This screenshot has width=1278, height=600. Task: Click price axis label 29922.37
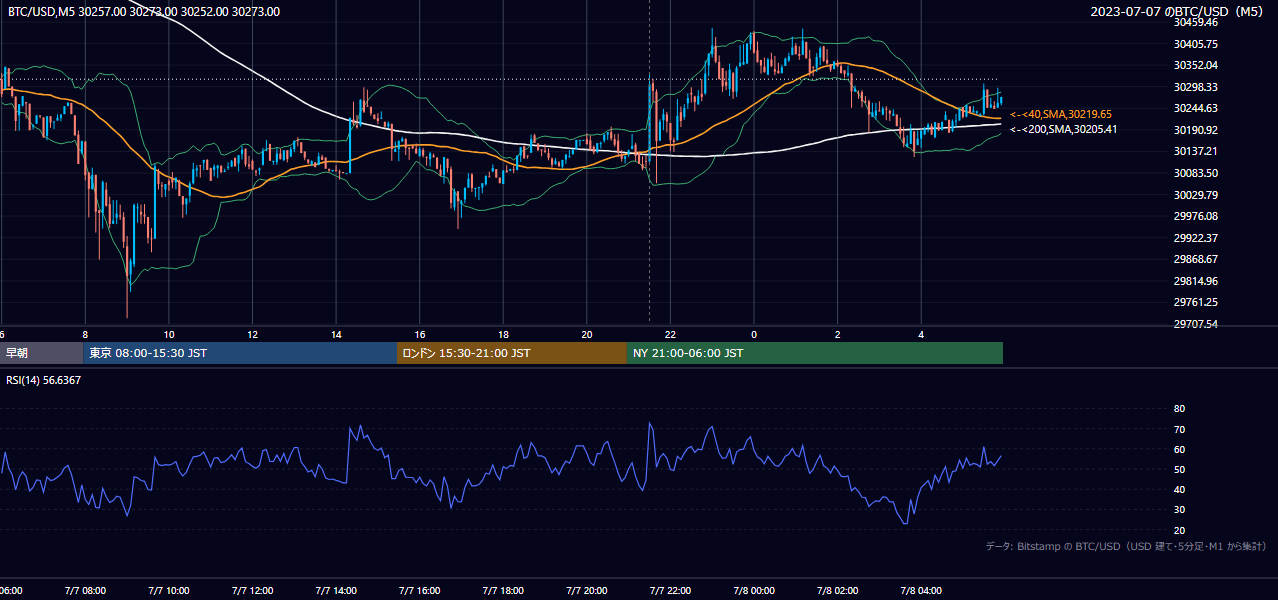(x=1195, y=238)
